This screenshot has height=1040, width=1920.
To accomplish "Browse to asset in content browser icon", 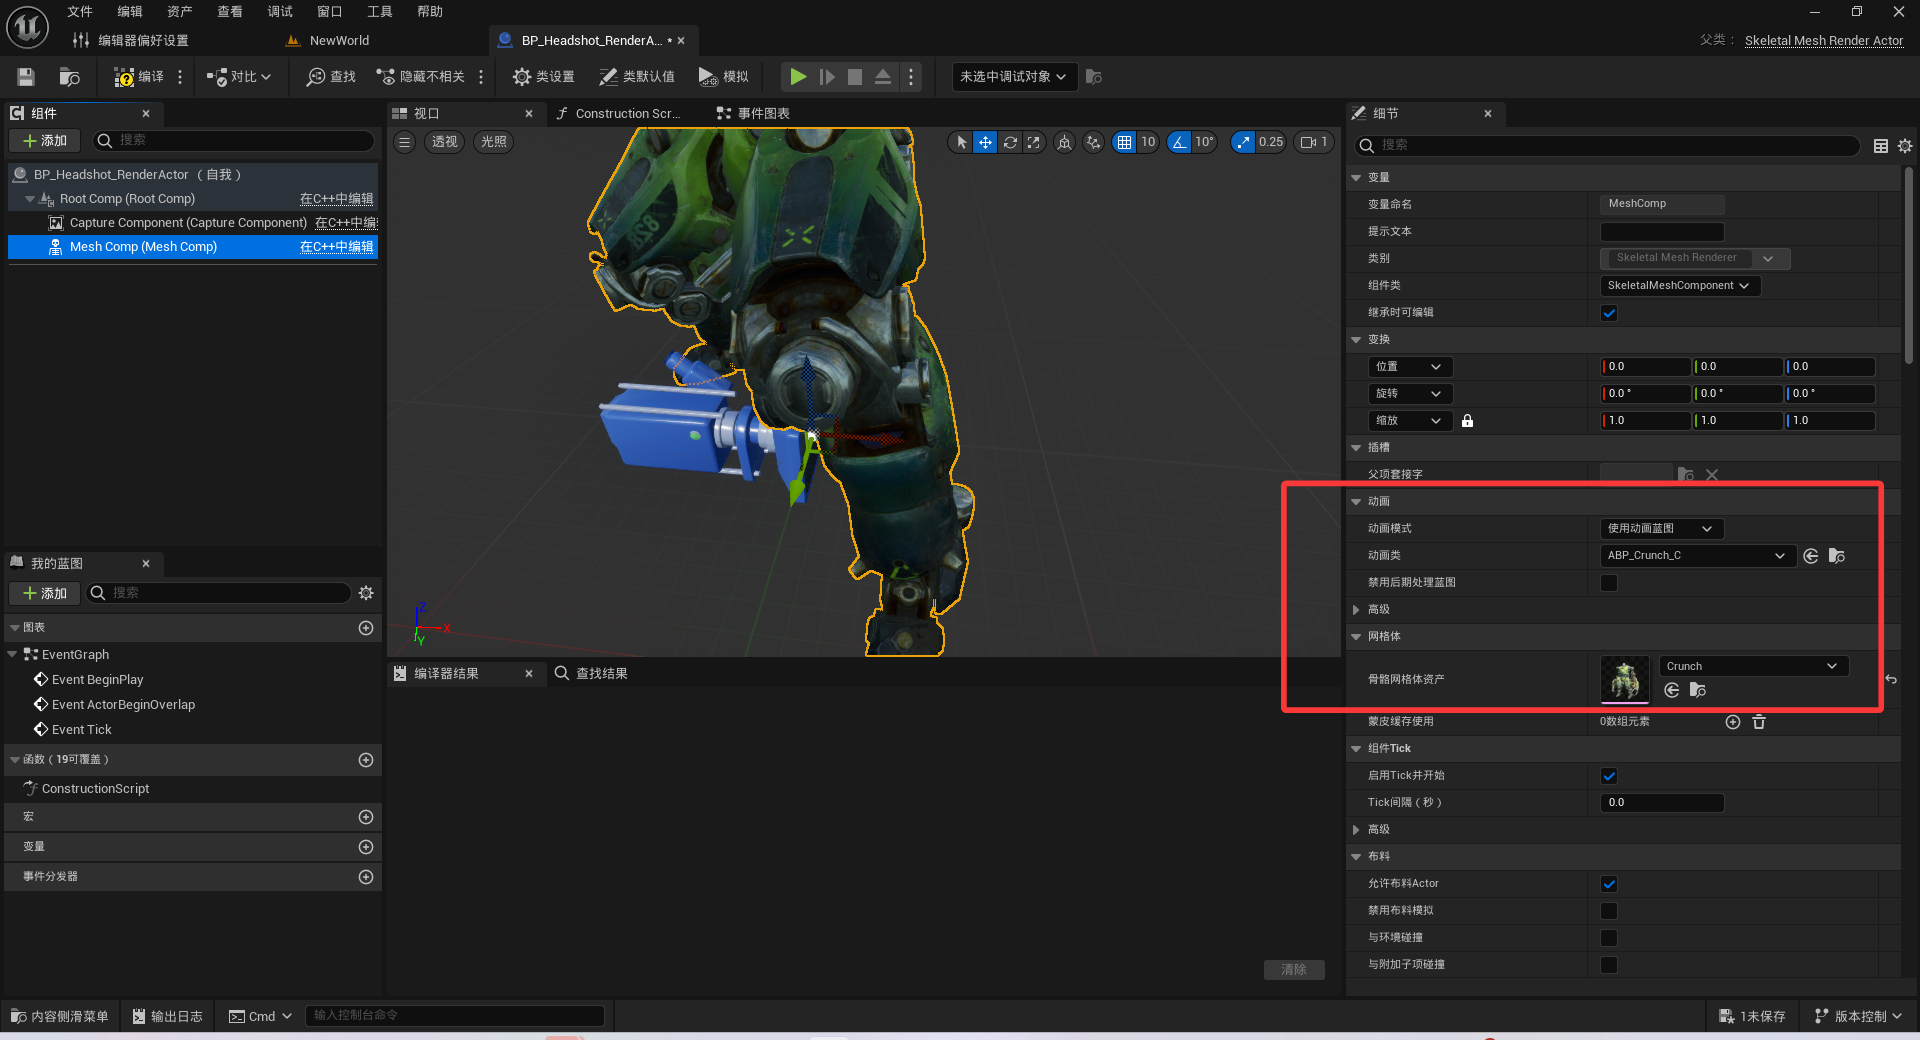I will [x=69, y=77].
